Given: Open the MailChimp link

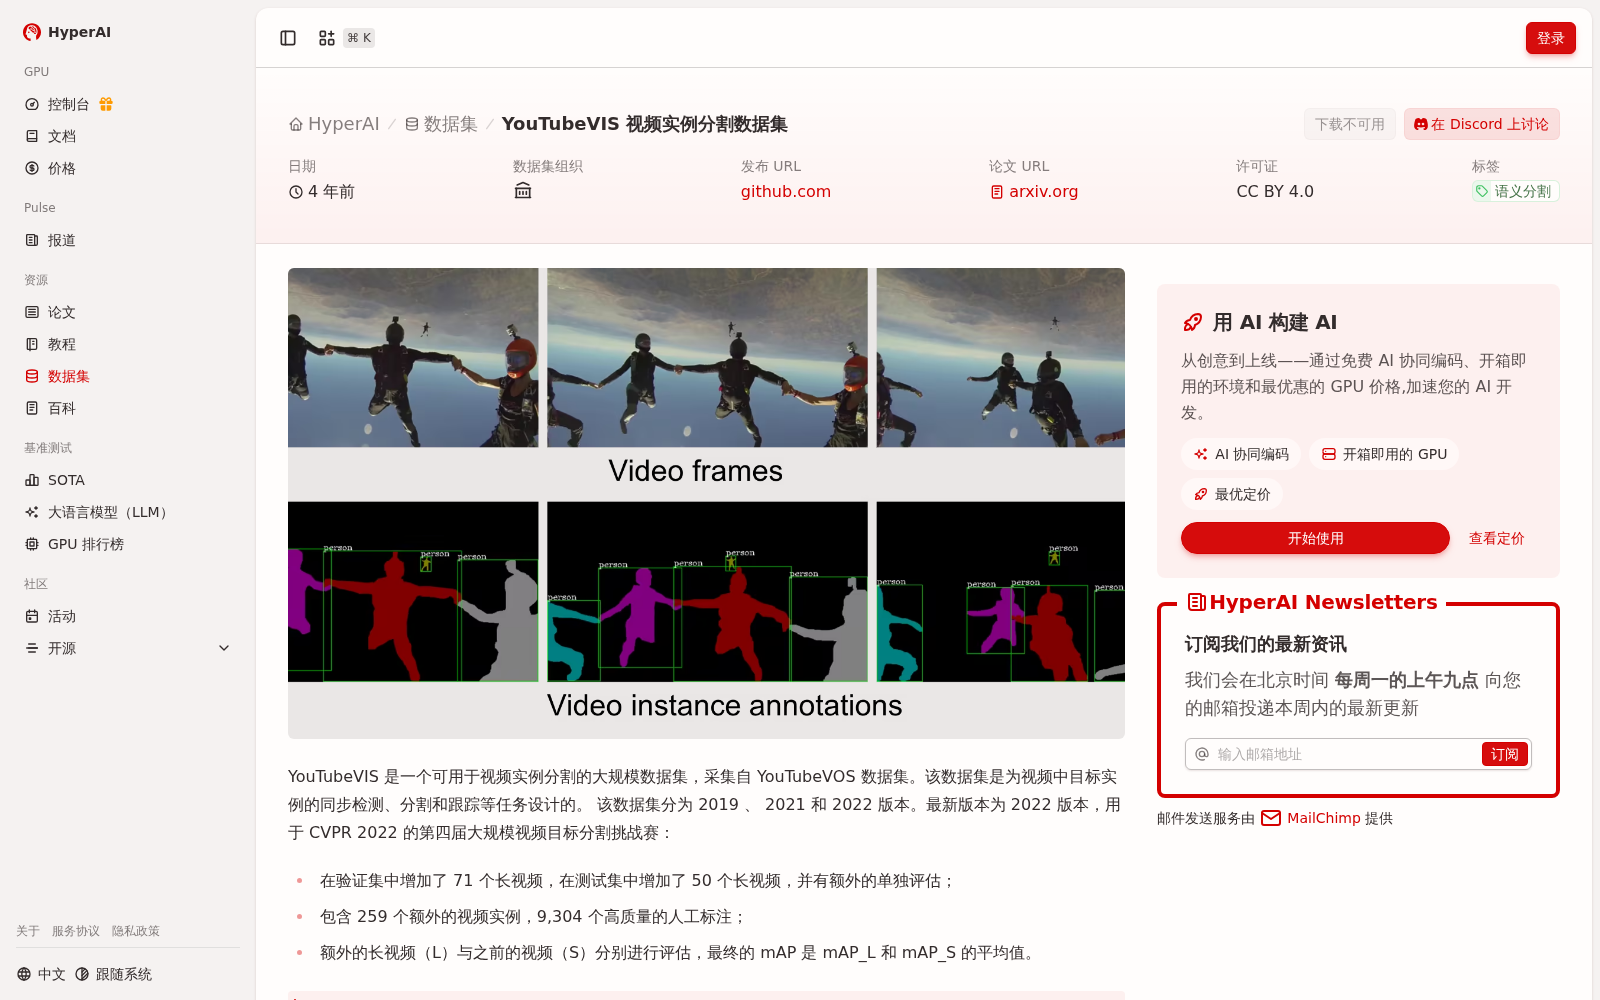Looking at the screenshot, I should tap(1324, 818).
